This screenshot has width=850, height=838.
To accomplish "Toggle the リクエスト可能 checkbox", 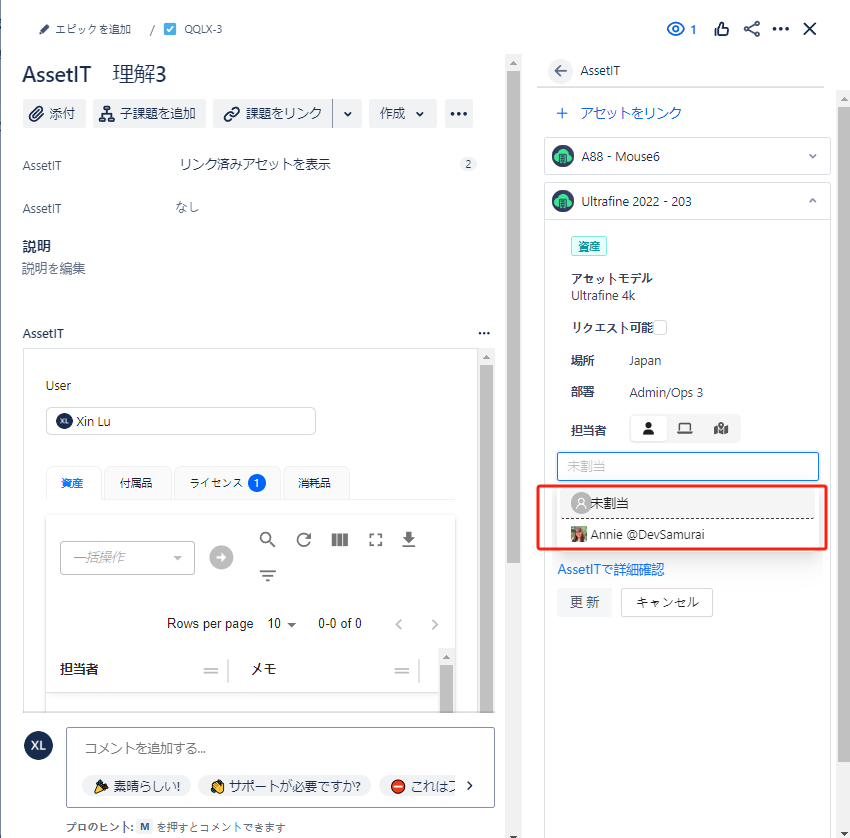I will click(x=660, y=328).
